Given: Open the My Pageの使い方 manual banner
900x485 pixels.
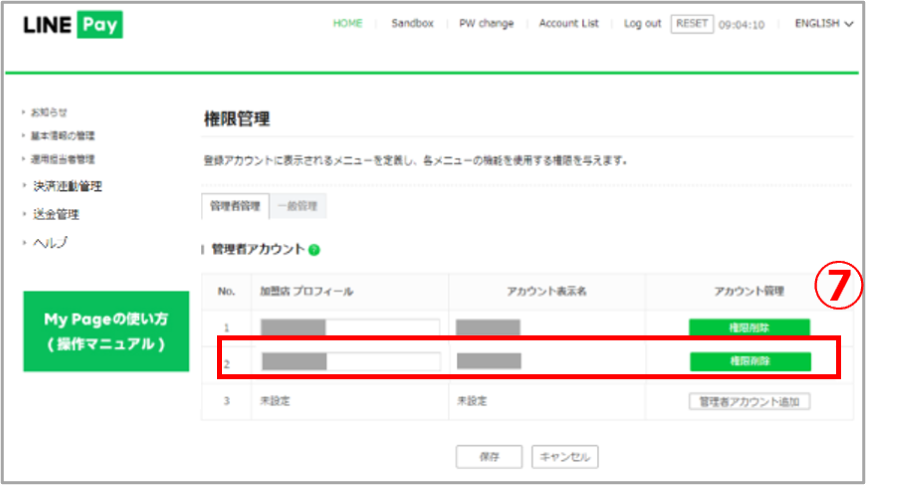Looking at the screenshot, I should [x=106, y=331].
